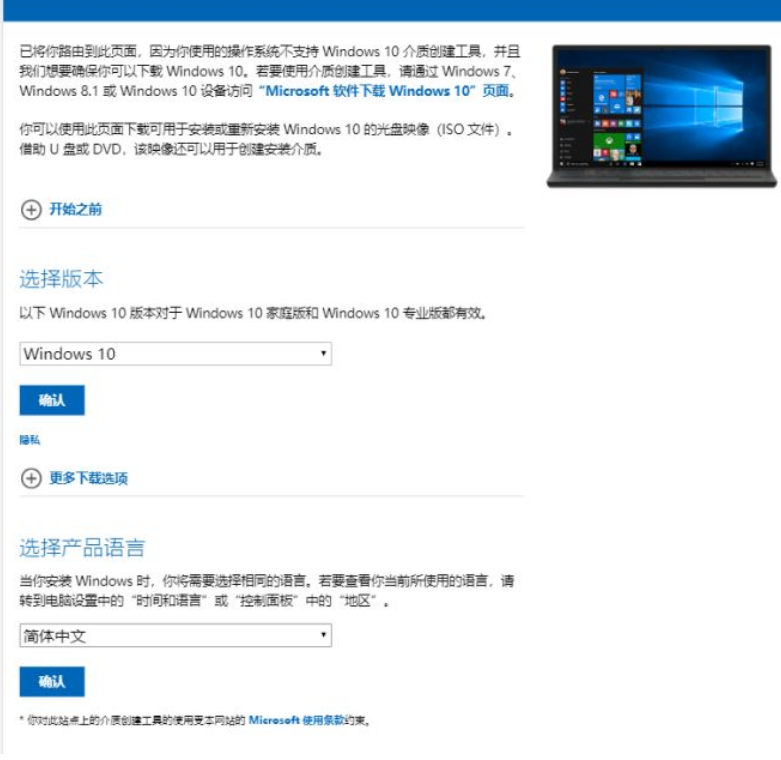Click the Windows 10 laptop image
Image resolution: width=781 pixels, height=760 pixels.
click(661, 116)
